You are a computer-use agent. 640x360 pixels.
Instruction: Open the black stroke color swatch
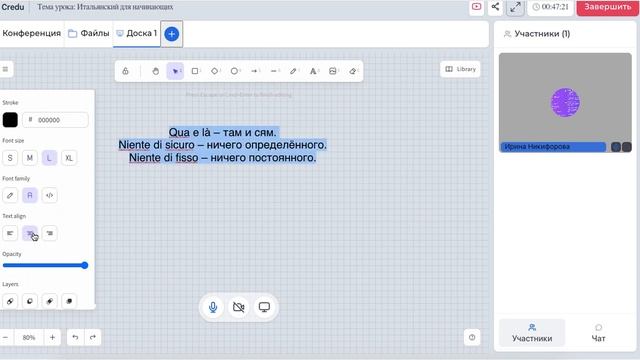pos(10,120)
